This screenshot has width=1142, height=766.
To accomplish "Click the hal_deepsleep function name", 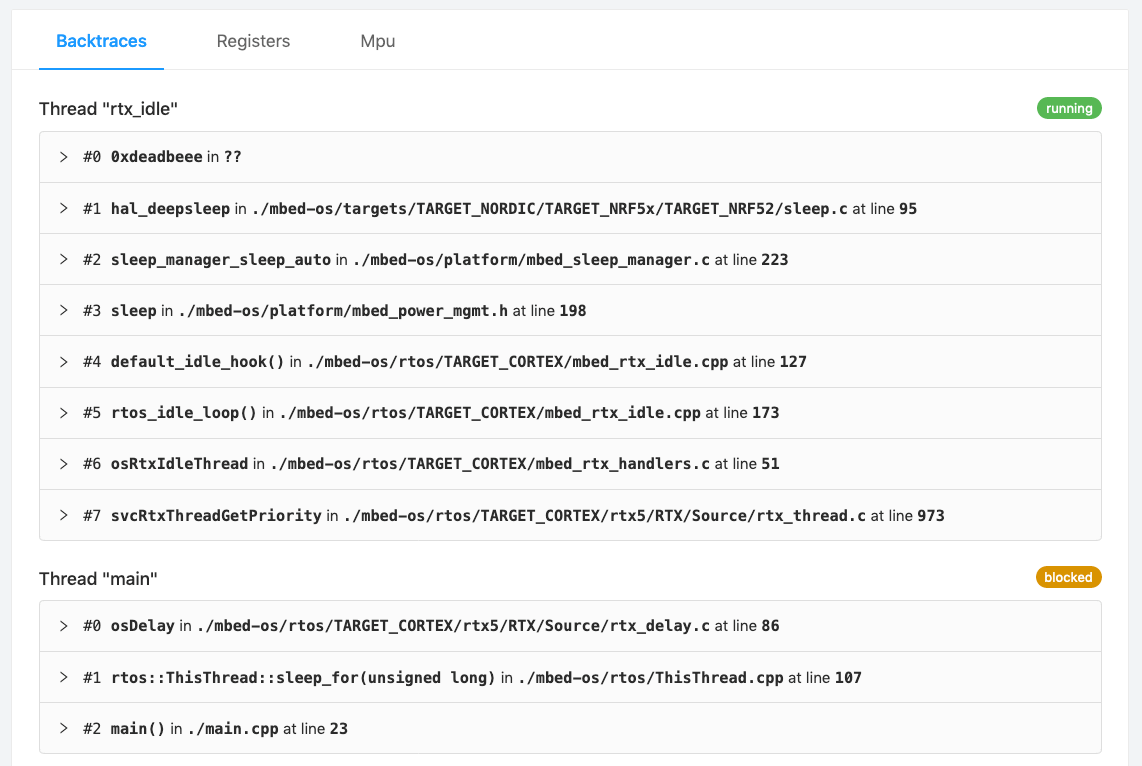I will [170, 209].
